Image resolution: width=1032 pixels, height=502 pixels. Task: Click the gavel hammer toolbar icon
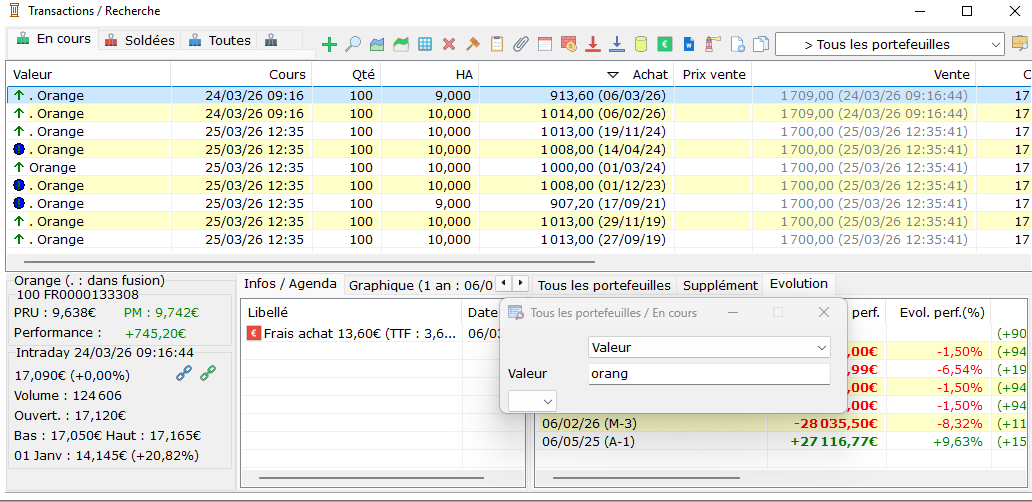[473, 45]
